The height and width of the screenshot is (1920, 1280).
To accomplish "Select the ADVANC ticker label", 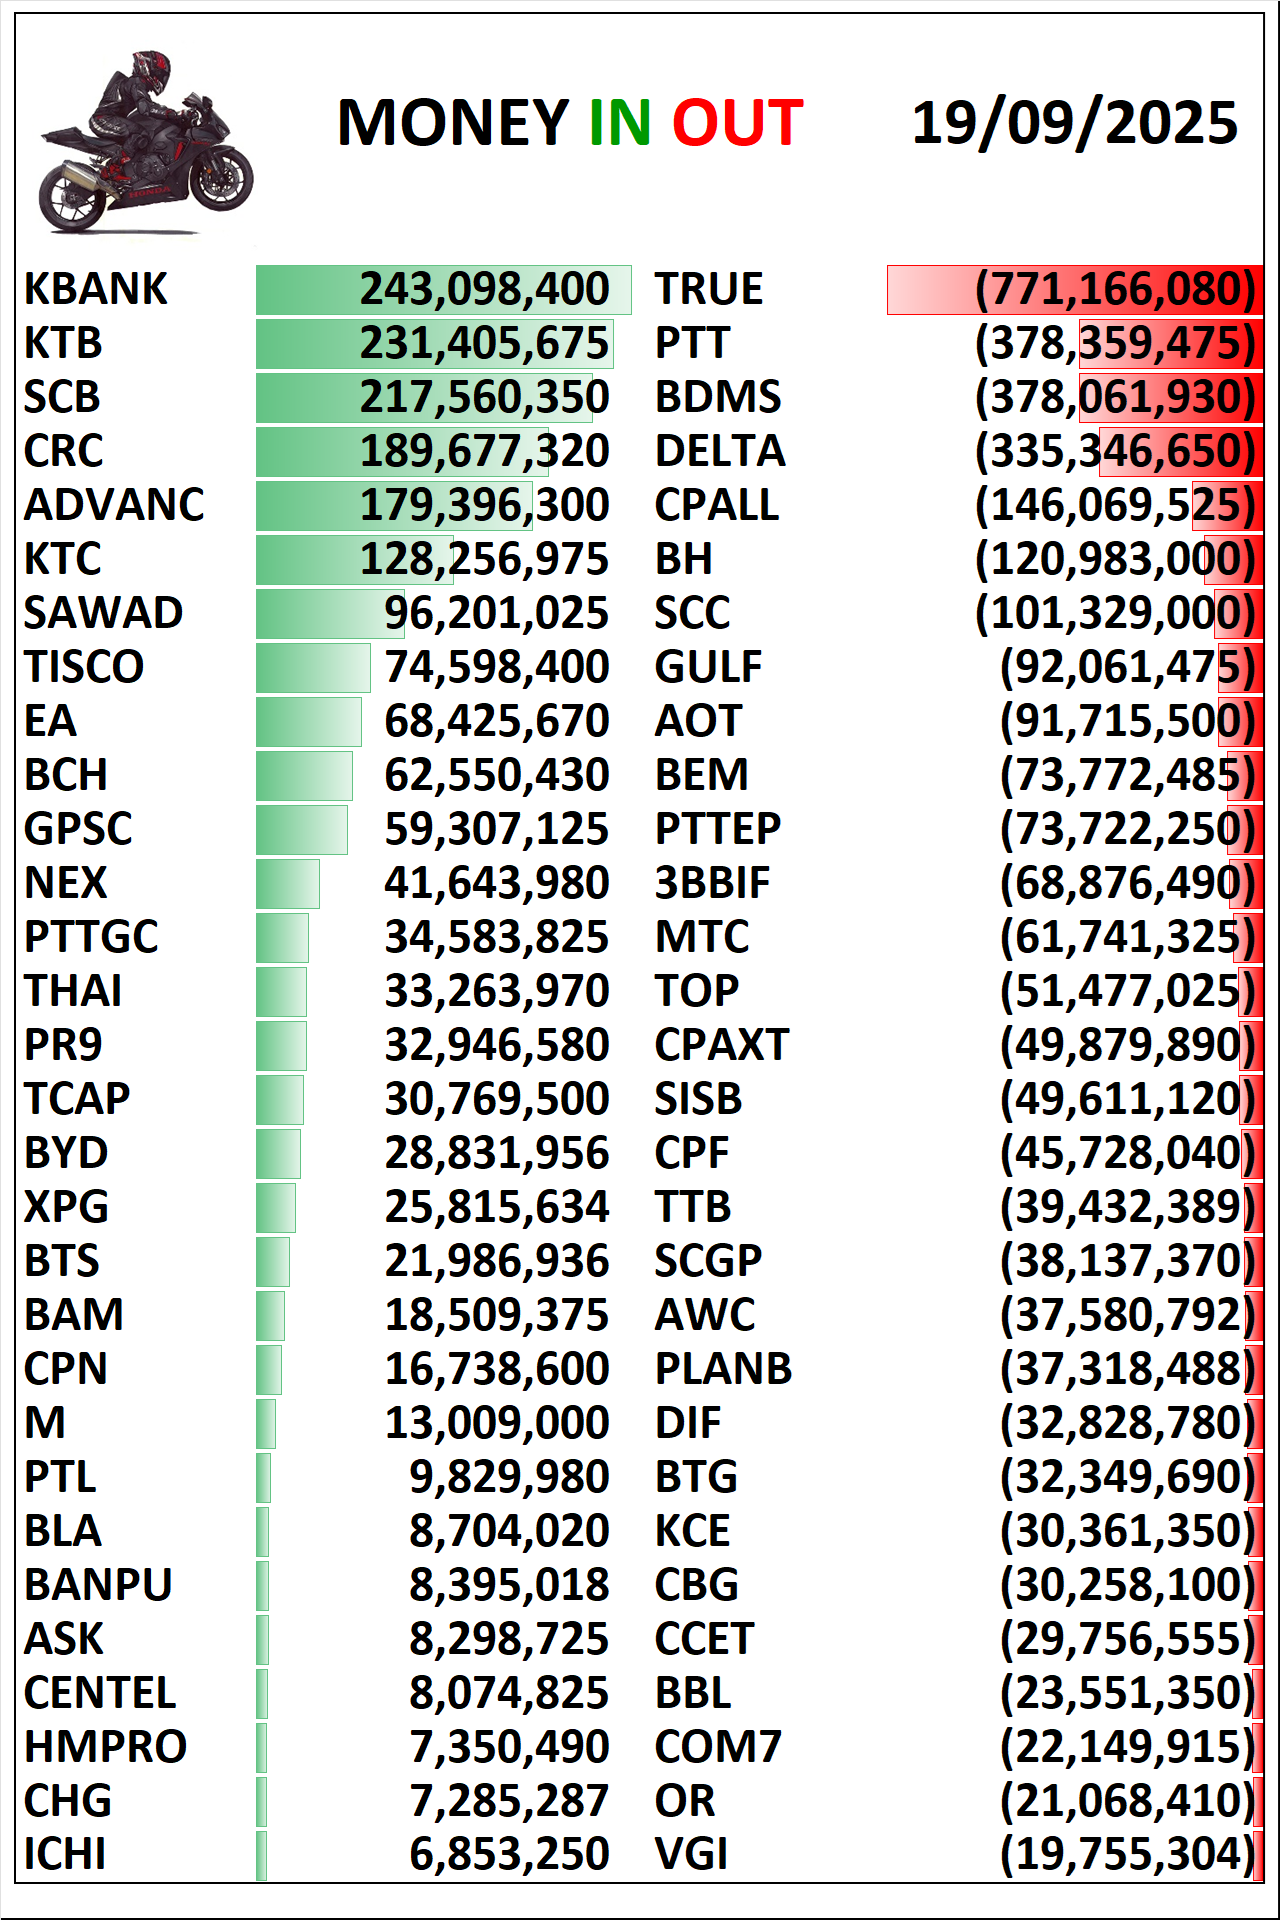I will pyautogui.click(x=114, y=505).
